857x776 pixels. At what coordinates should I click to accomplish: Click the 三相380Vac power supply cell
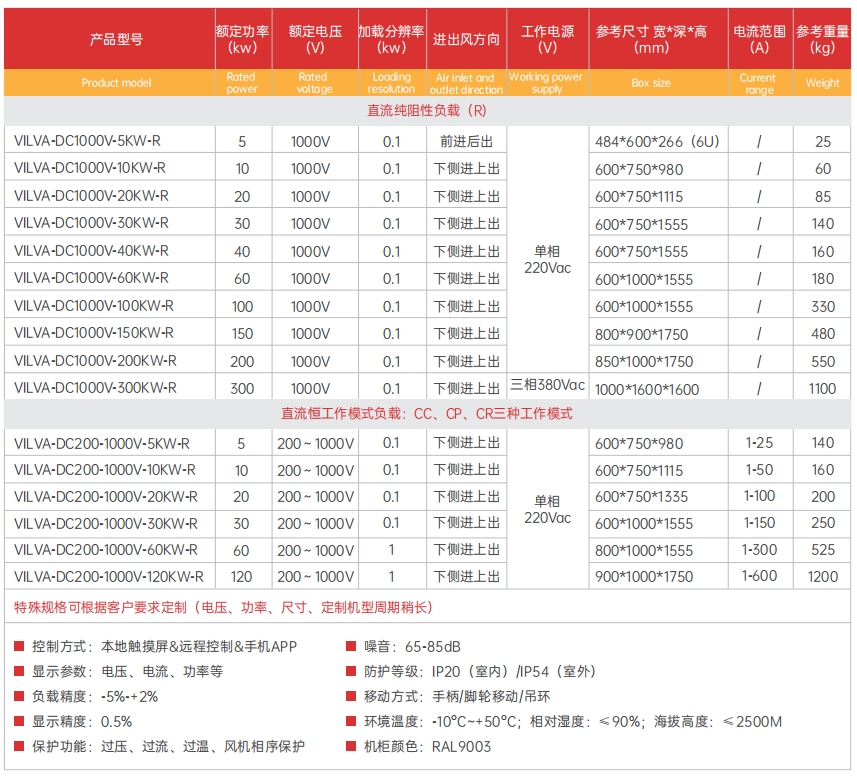[547, 385]
